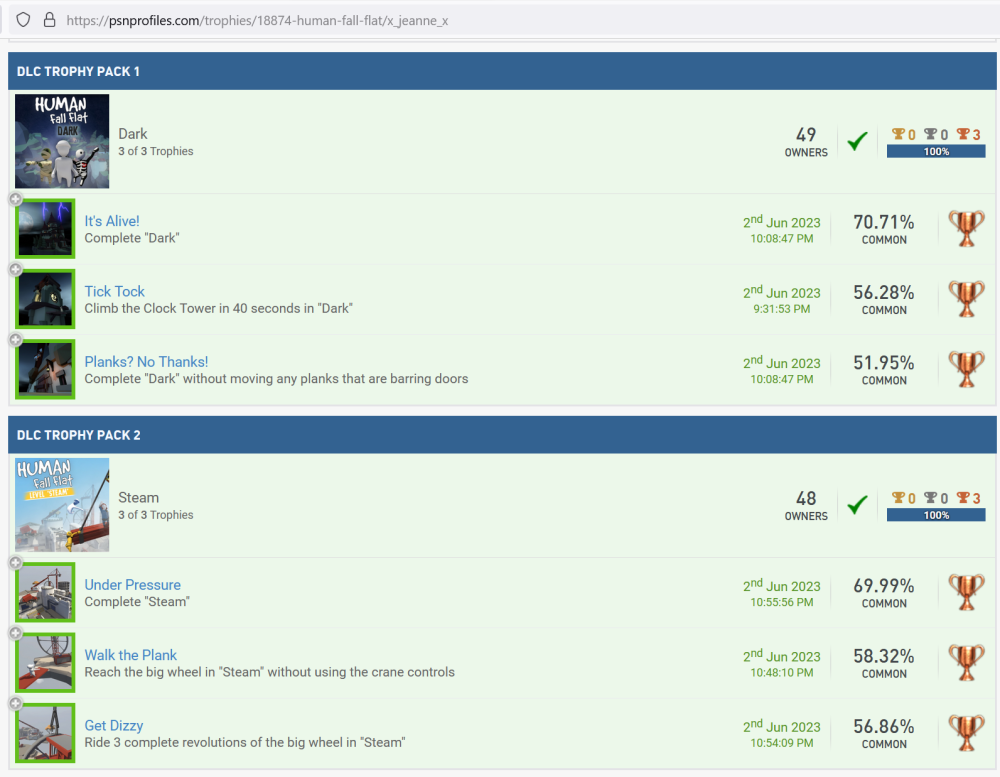Expand the plus icon on It's Alive!

[x=16, y=200]
